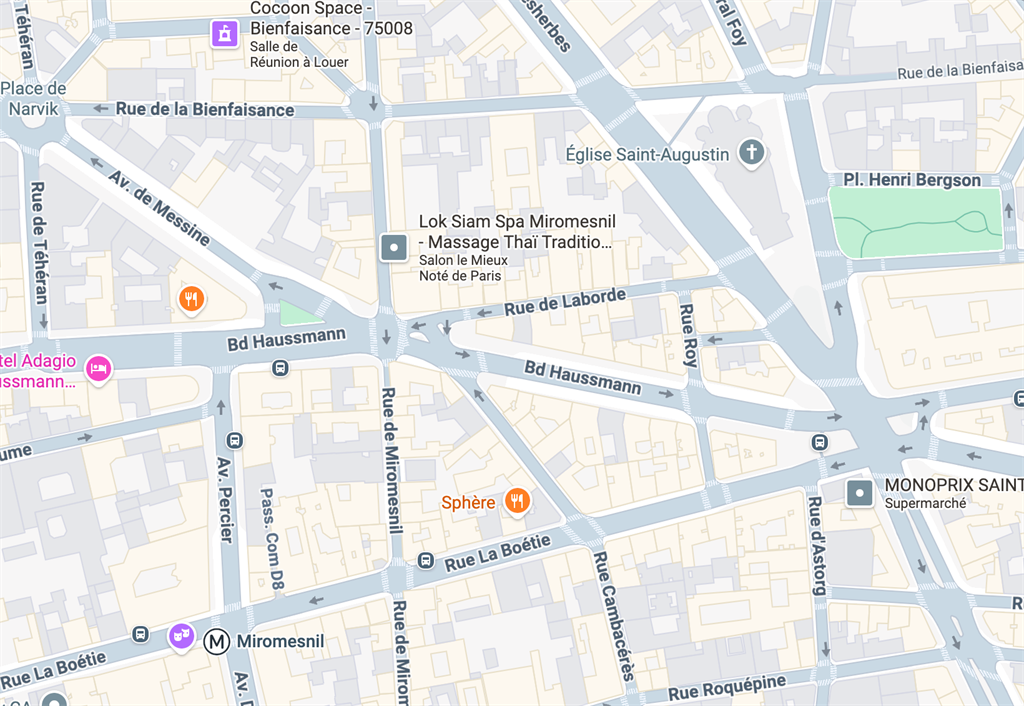This screenshot has width=1024, height=706.
Task: Select the orange restaurant pin near Av. de Messine
Action: (x=191, y=299)
